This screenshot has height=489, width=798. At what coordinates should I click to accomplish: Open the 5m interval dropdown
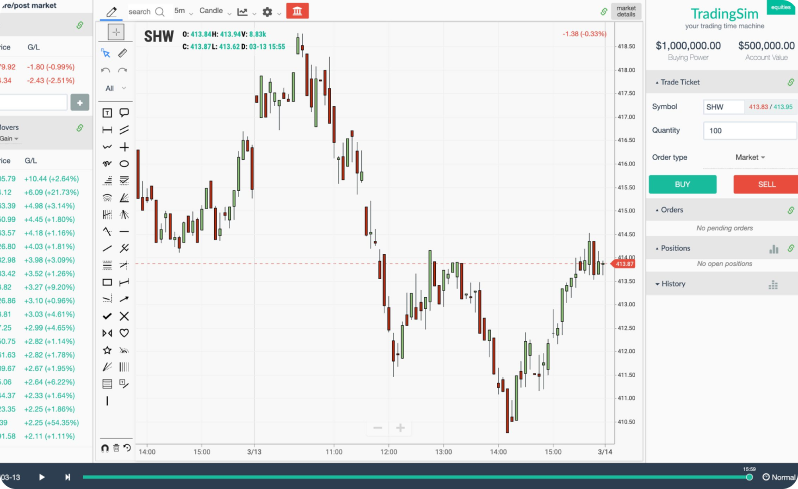tap(183, 11)
